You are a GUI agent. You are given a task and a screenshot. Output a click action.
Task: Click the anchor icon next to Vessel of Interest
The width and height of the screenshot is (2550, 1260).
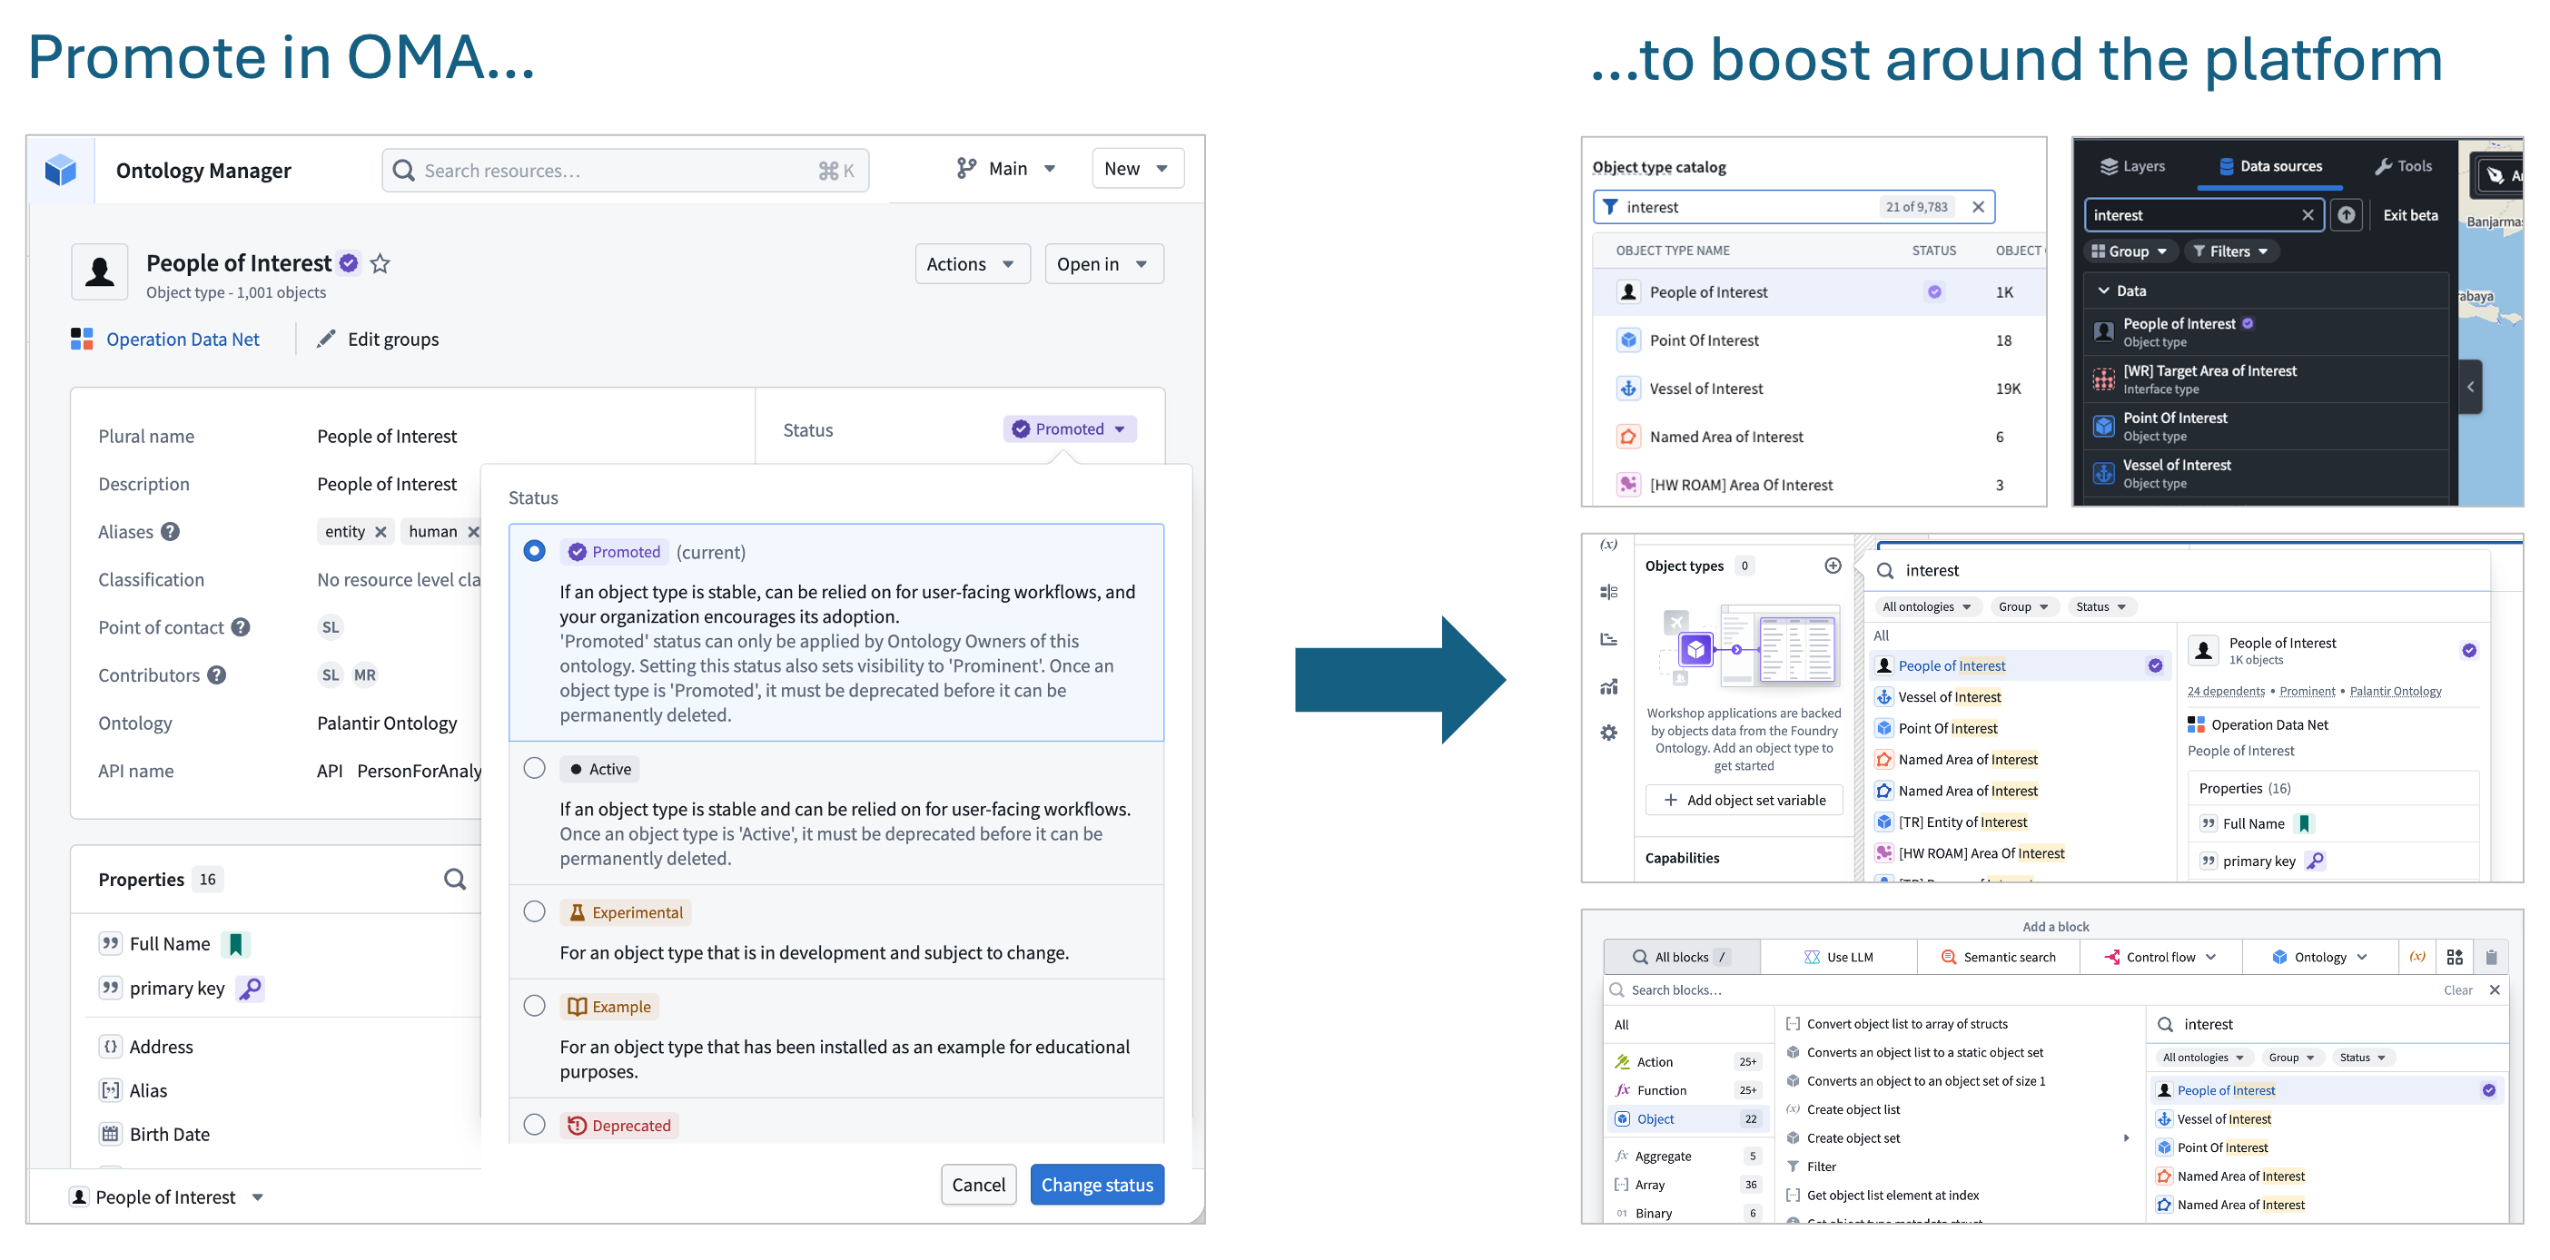click(x=1628, y=388)
